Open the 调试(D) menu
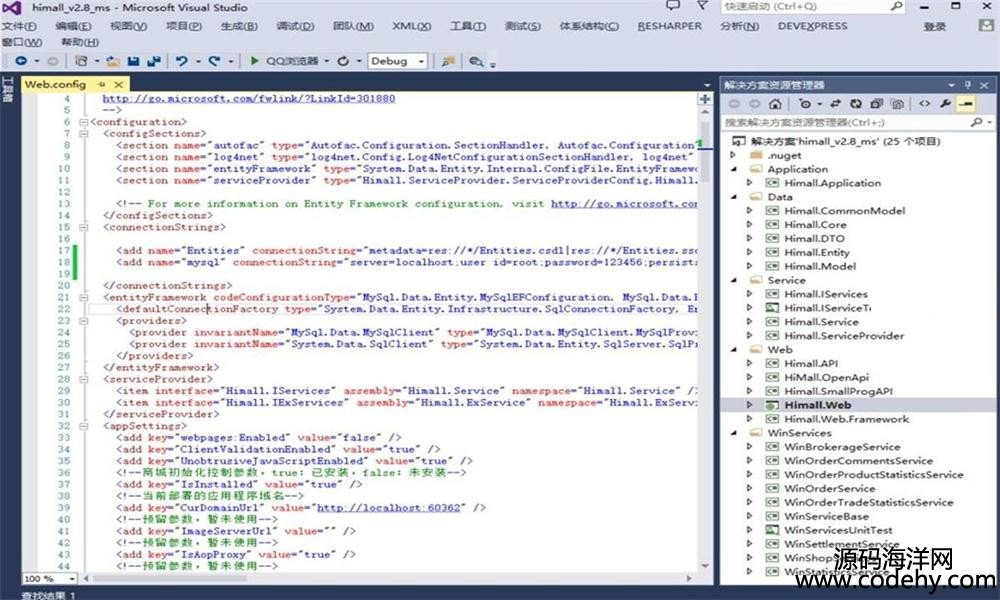The width and height of the screenshot is (1000, 600). pyautogui.click(x=295, y=26)
